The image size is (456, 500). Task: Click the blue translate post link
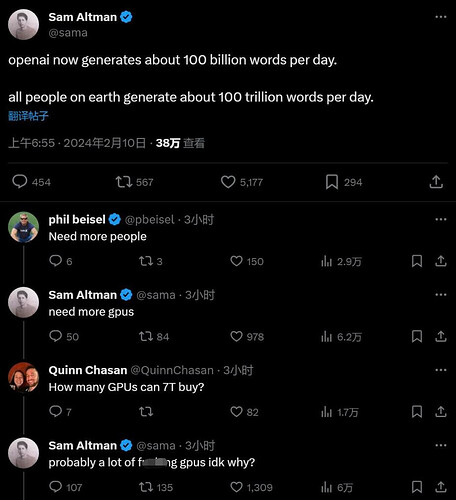click(28, 116)
